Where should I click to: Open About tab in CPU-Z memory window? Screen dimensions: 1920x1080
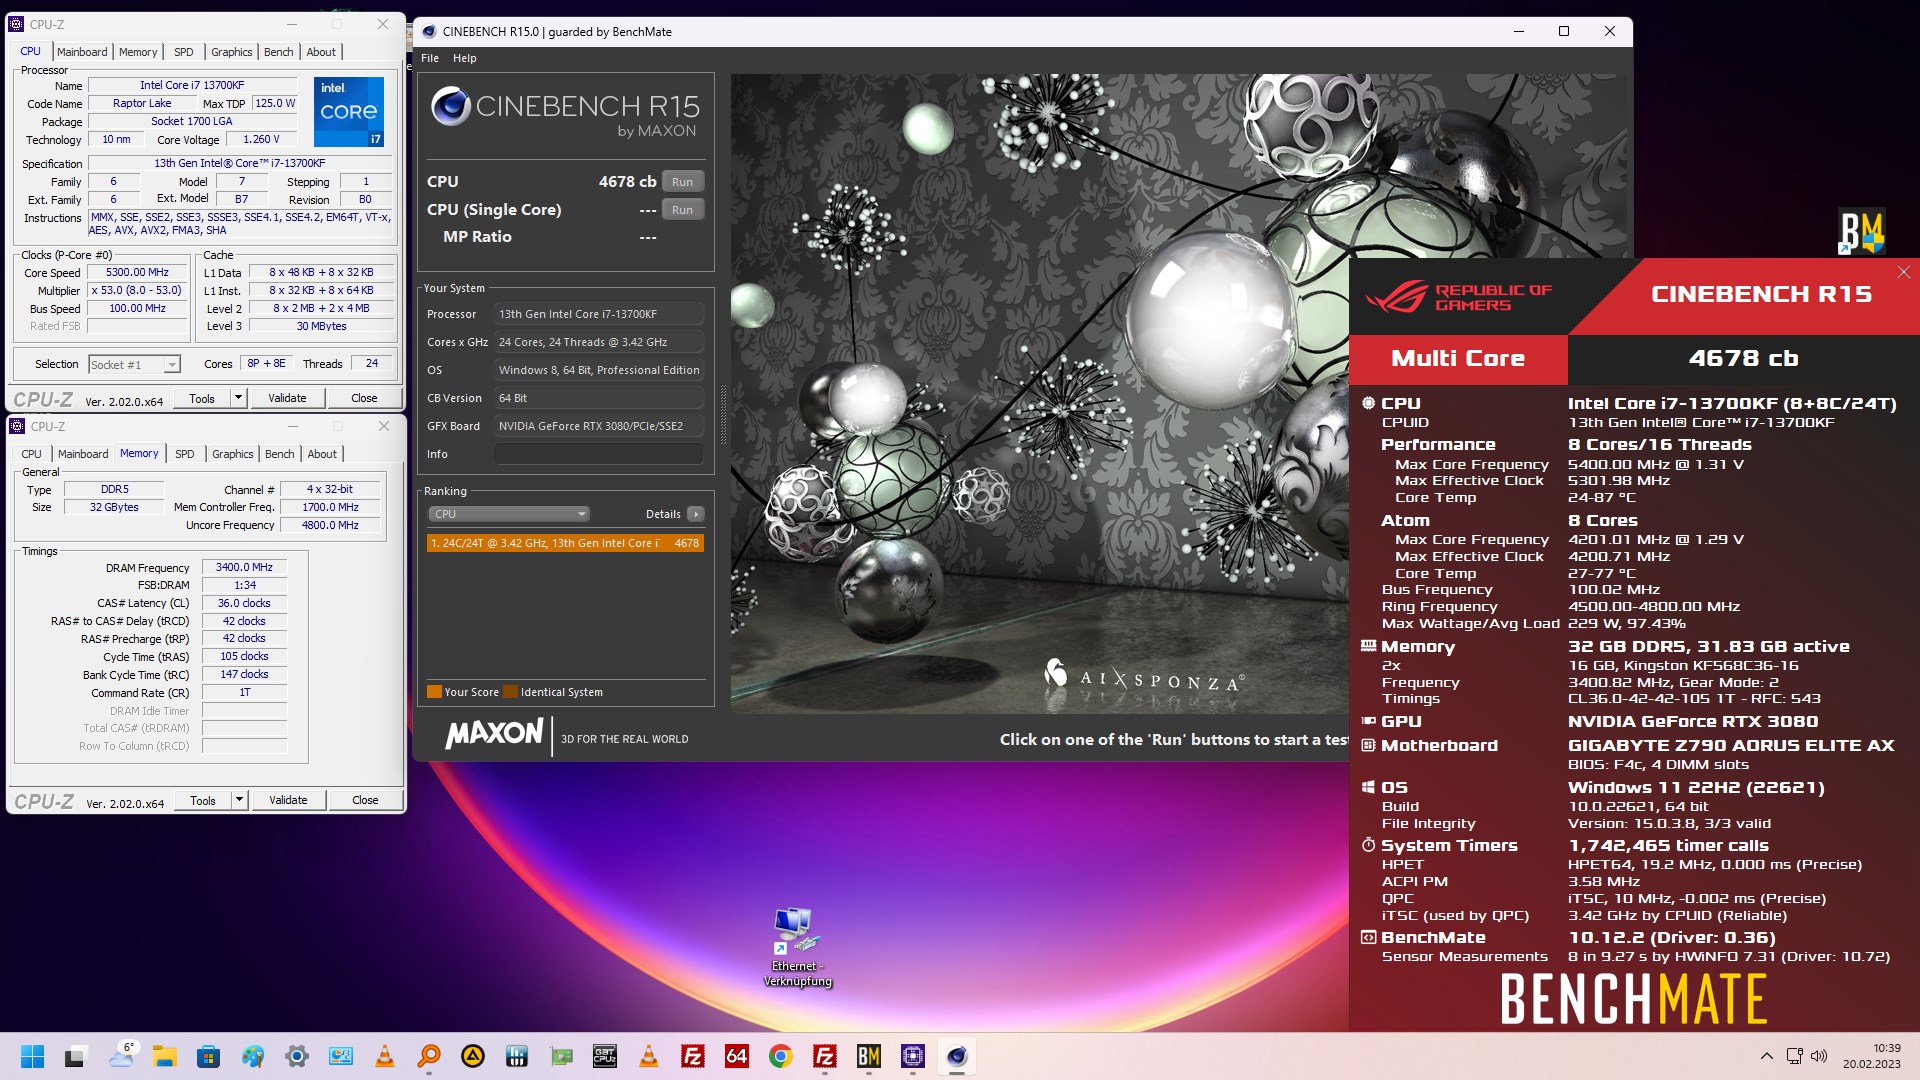[322, 454]
